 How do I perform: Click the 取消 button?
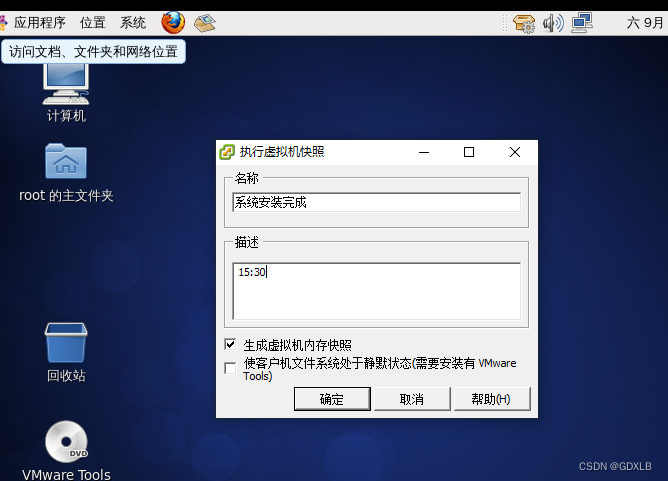412,399
